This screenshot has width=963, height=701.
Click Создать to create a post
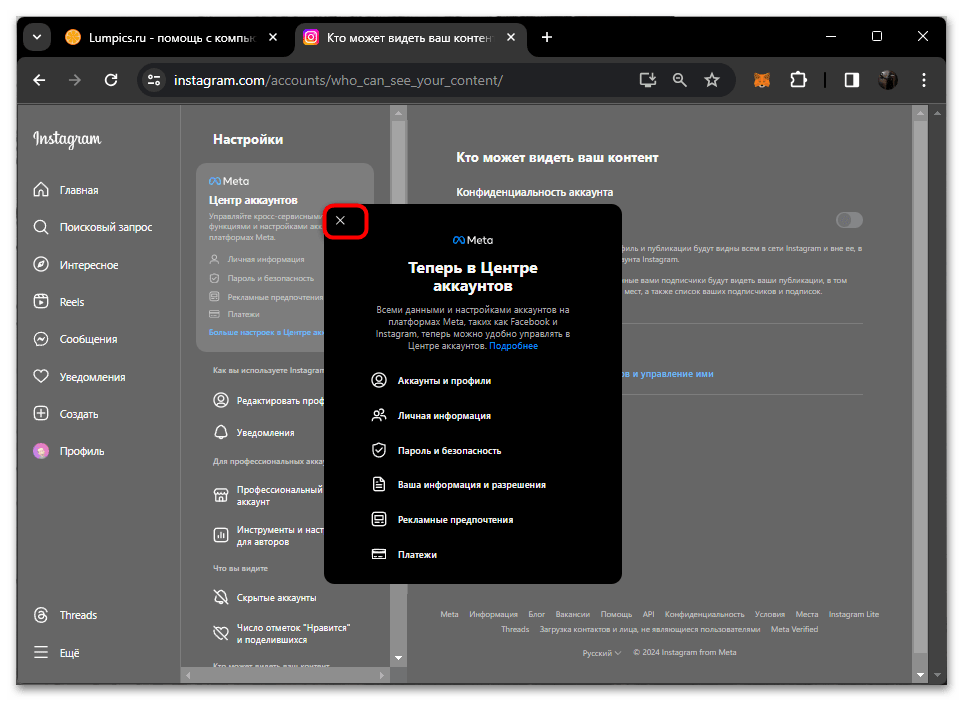coord(66,413)
